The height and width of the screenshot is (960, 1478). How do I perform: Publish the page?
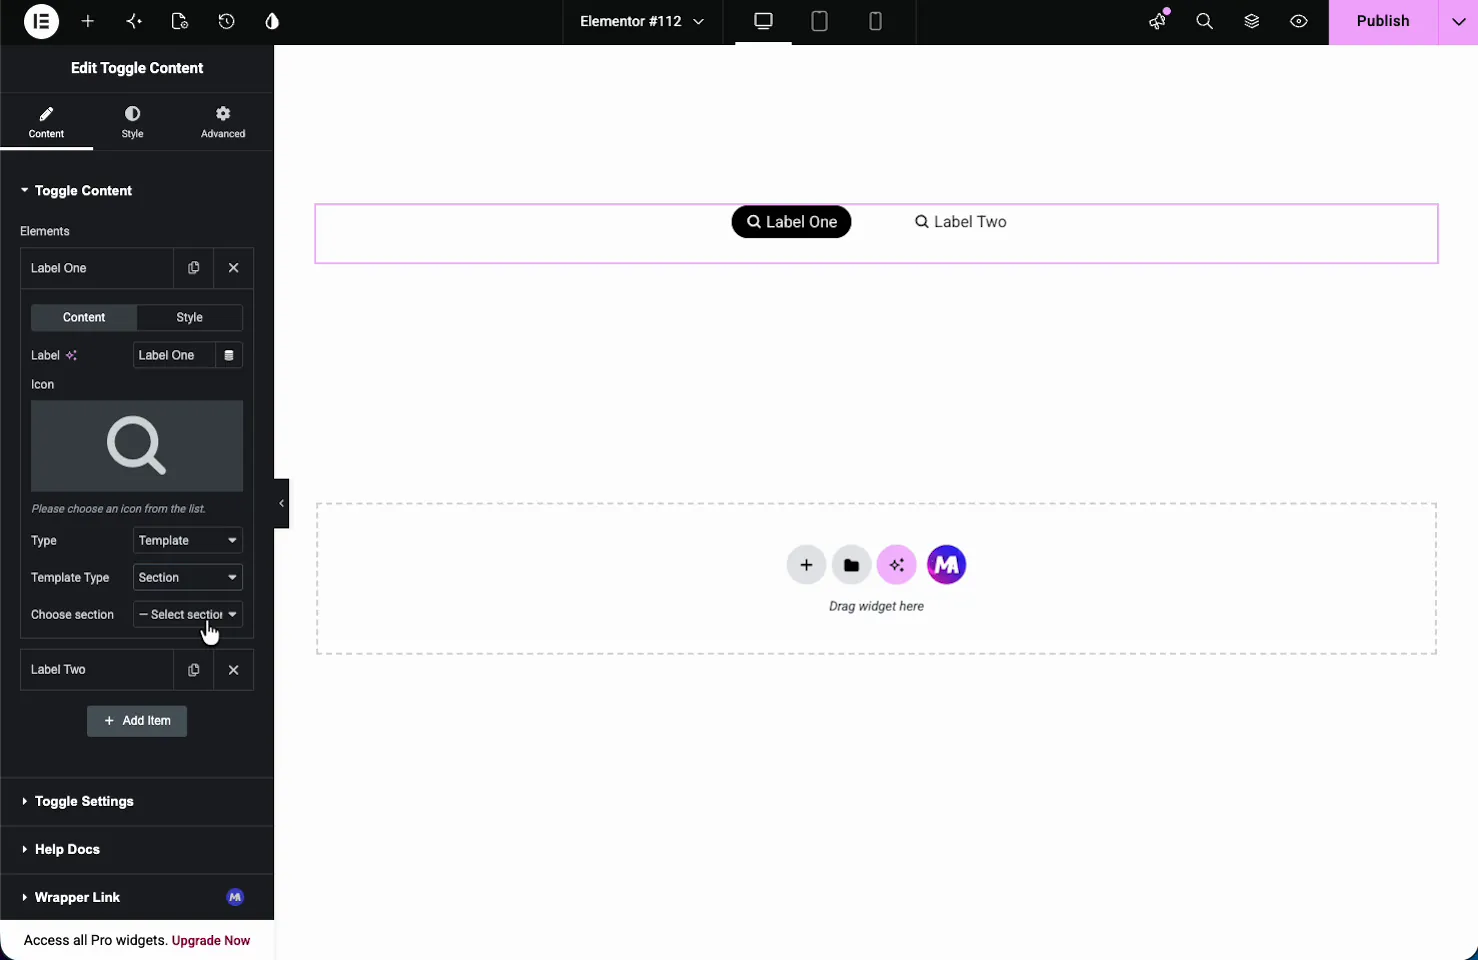(x=1383, y=21)
